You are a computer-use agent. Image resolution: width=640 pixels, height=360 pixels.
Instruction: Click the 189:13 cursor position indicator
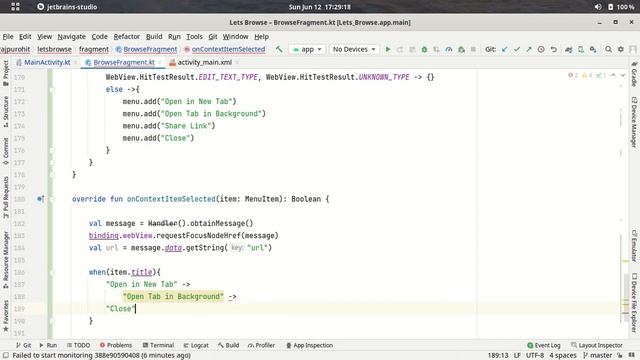pos(498,356)
